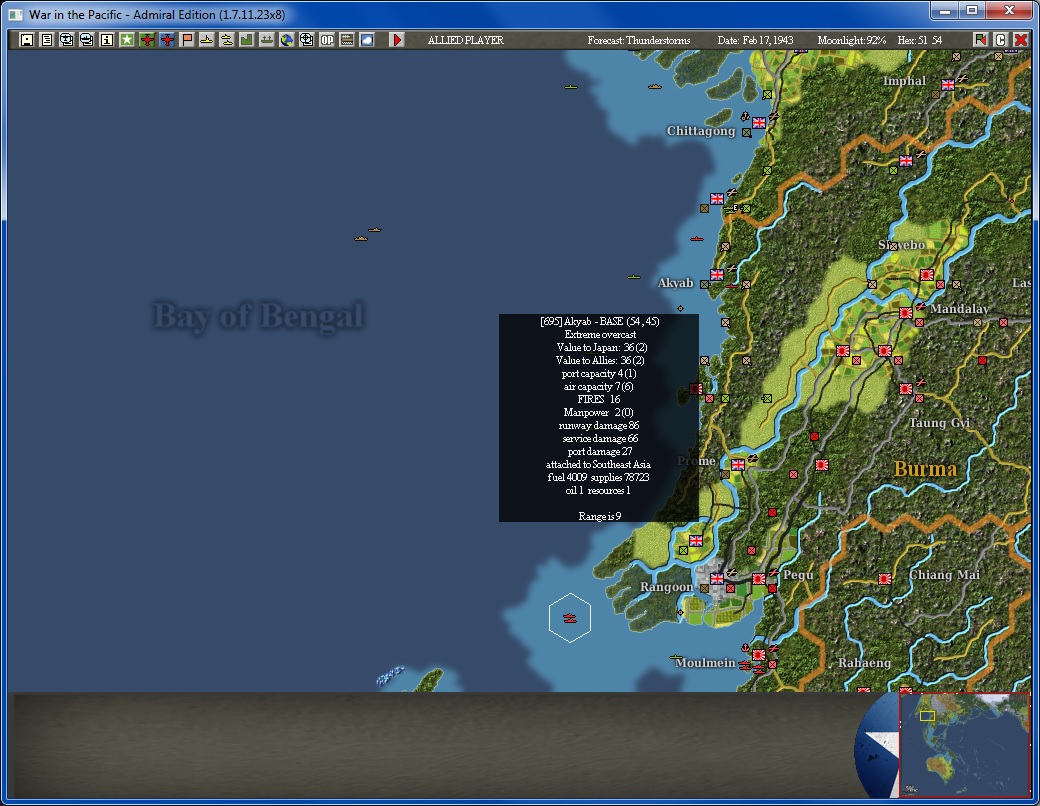This screenshot has width=1040, height=806.
Task: Toggle the weather cloud overlay icon
Action: coord(367,40)
